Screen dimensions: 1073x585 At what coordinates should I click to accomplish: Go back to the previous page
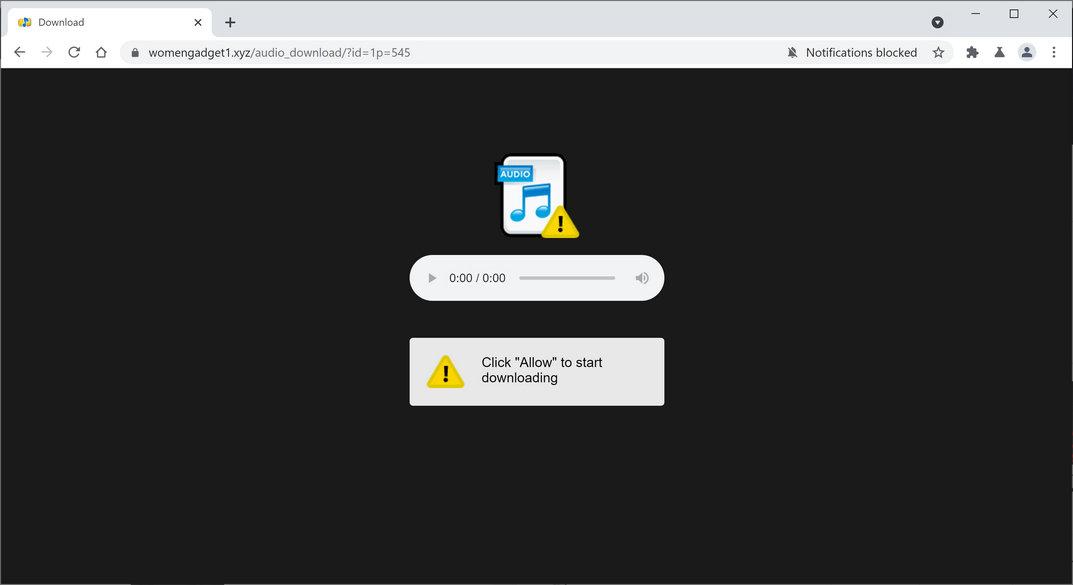click(20, 52)
